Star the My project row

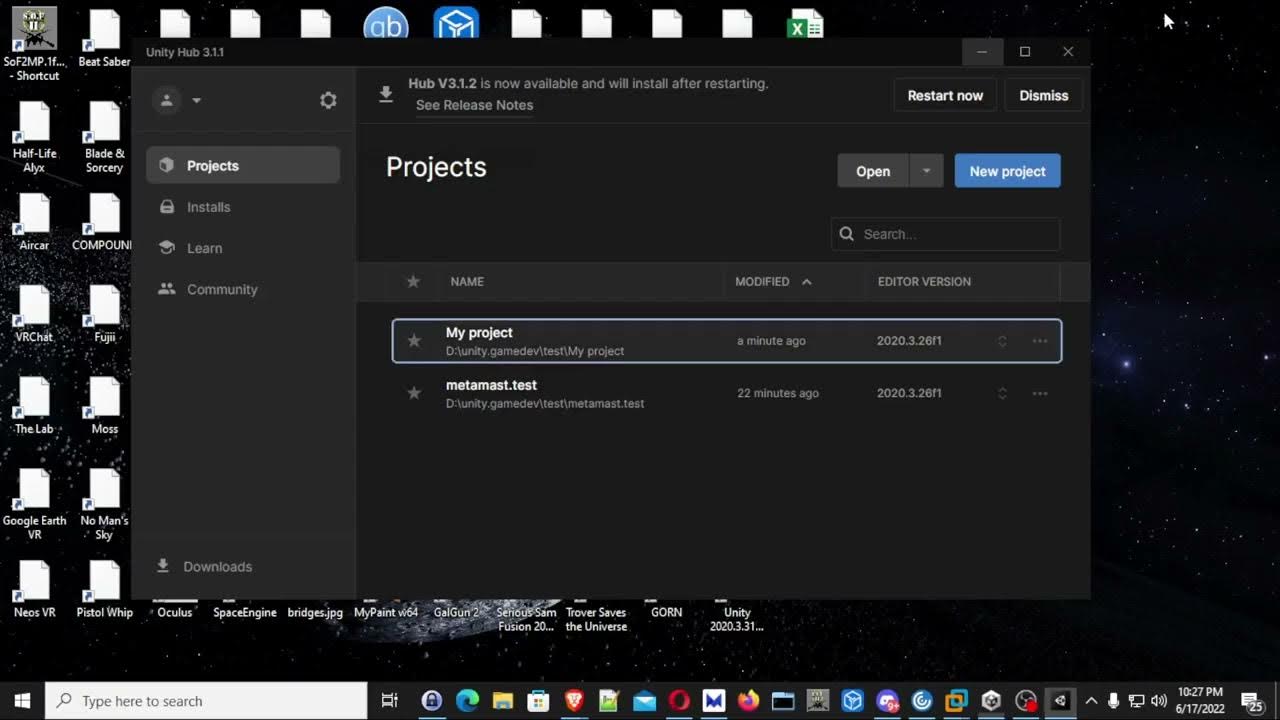point(414,341)
